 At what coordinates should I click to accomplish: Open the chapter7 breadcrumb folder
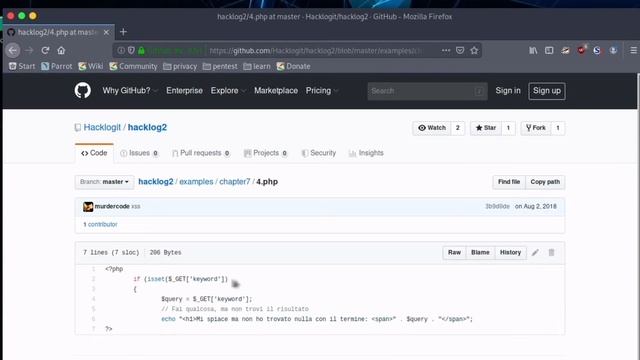tap(235, 182)
